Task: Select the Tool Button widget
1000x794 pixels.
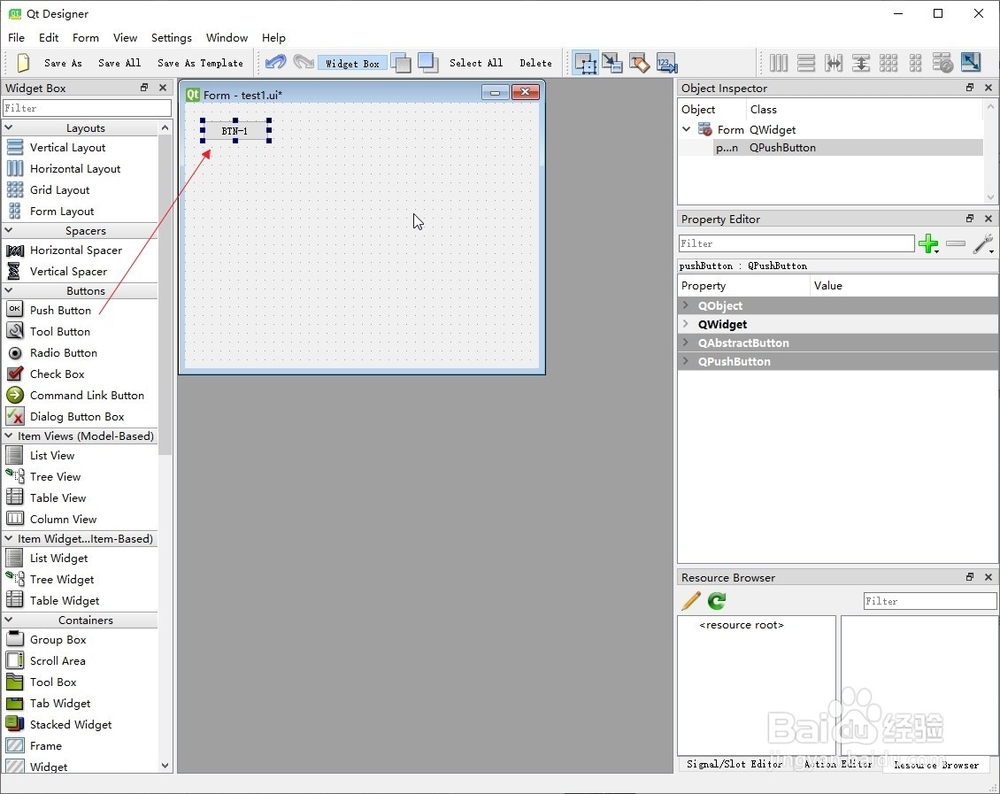Action: click(x=60, y=332)
